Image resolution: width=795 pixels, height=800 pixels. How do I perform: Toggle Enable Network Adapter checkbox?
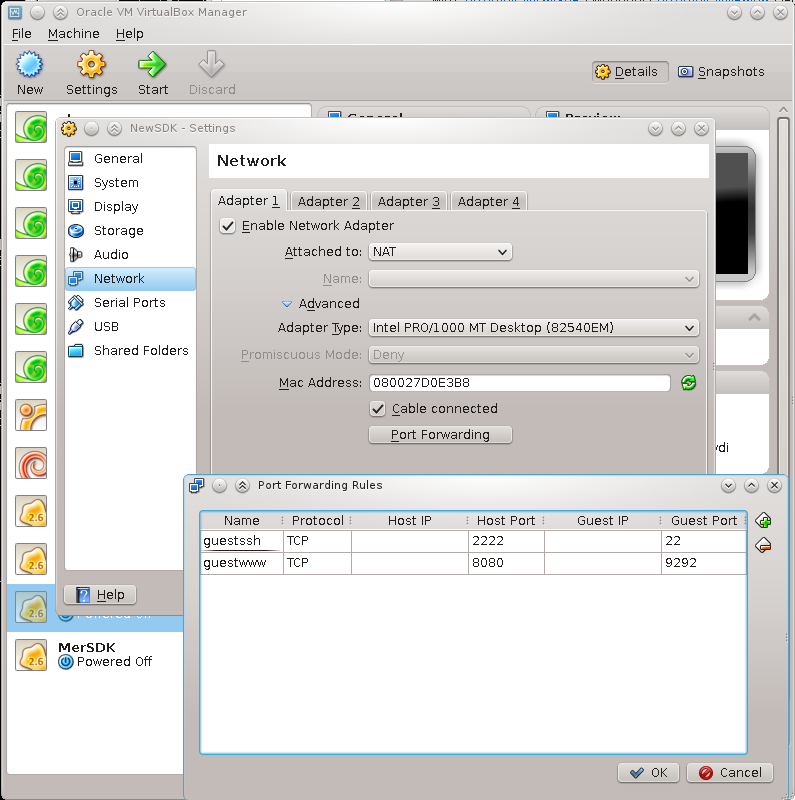(228, 226)
